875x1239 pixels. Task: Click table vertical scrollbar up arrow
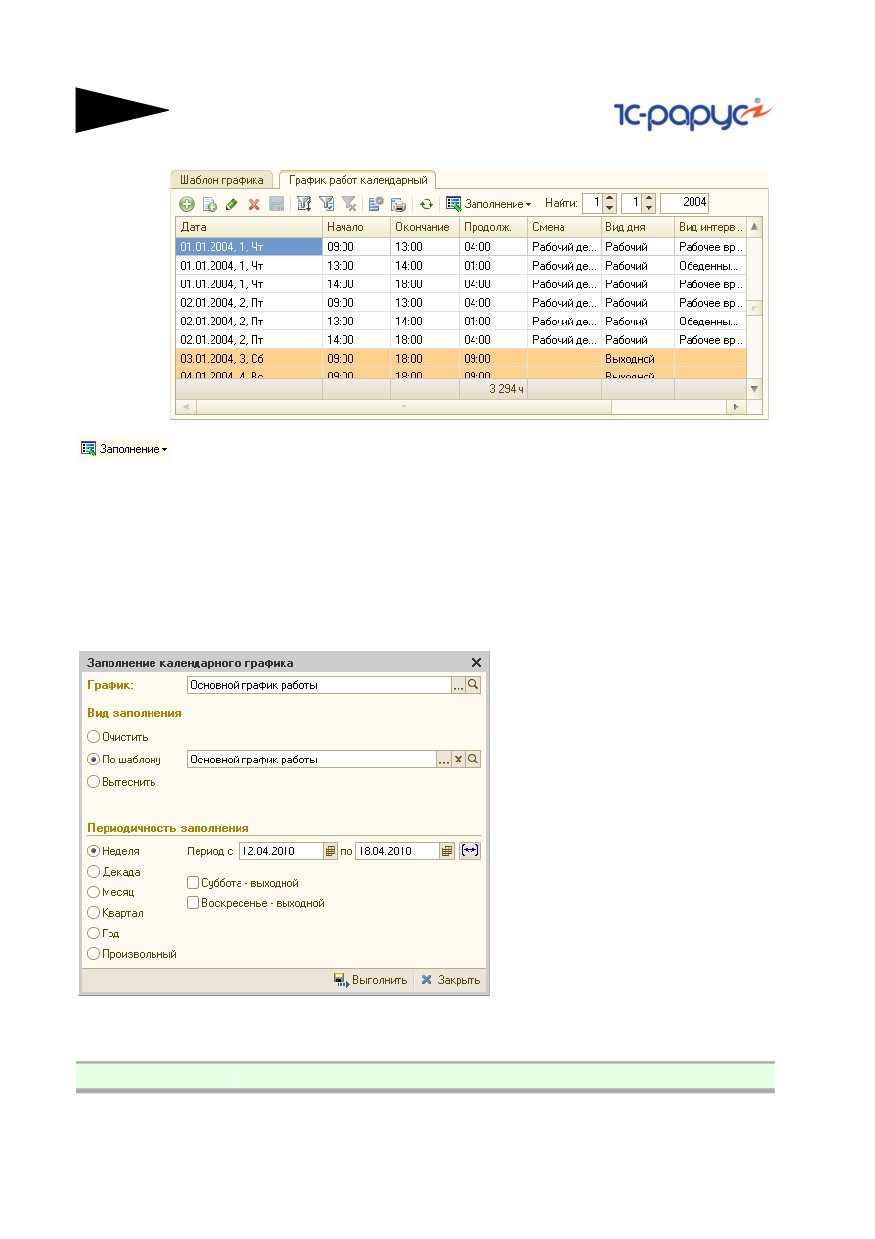754,227
